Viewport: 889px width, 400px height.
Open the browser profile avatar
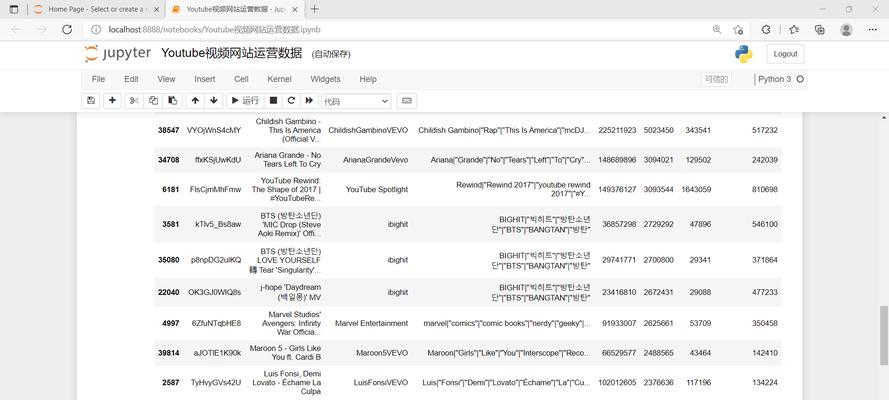846,29
